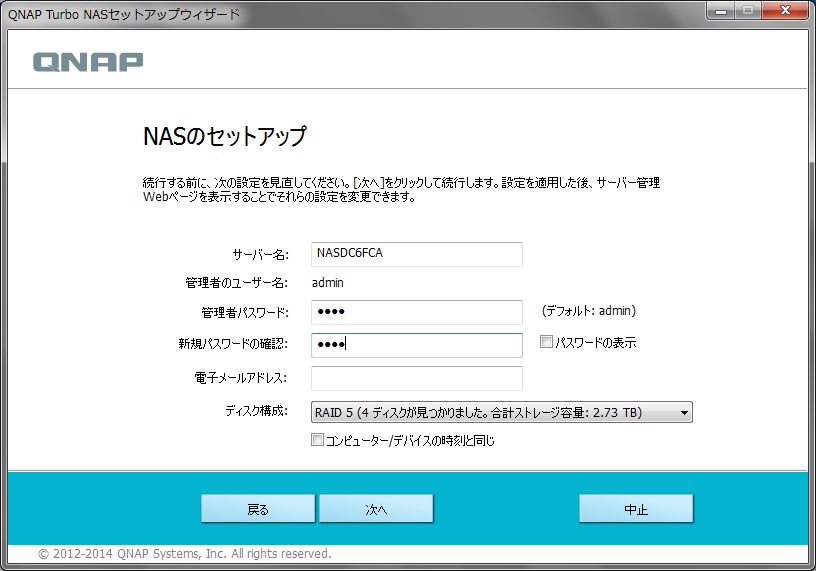This screenshot has width=816, height=571.
Task: Click the サーバー名: label
Action: point(260,255)
